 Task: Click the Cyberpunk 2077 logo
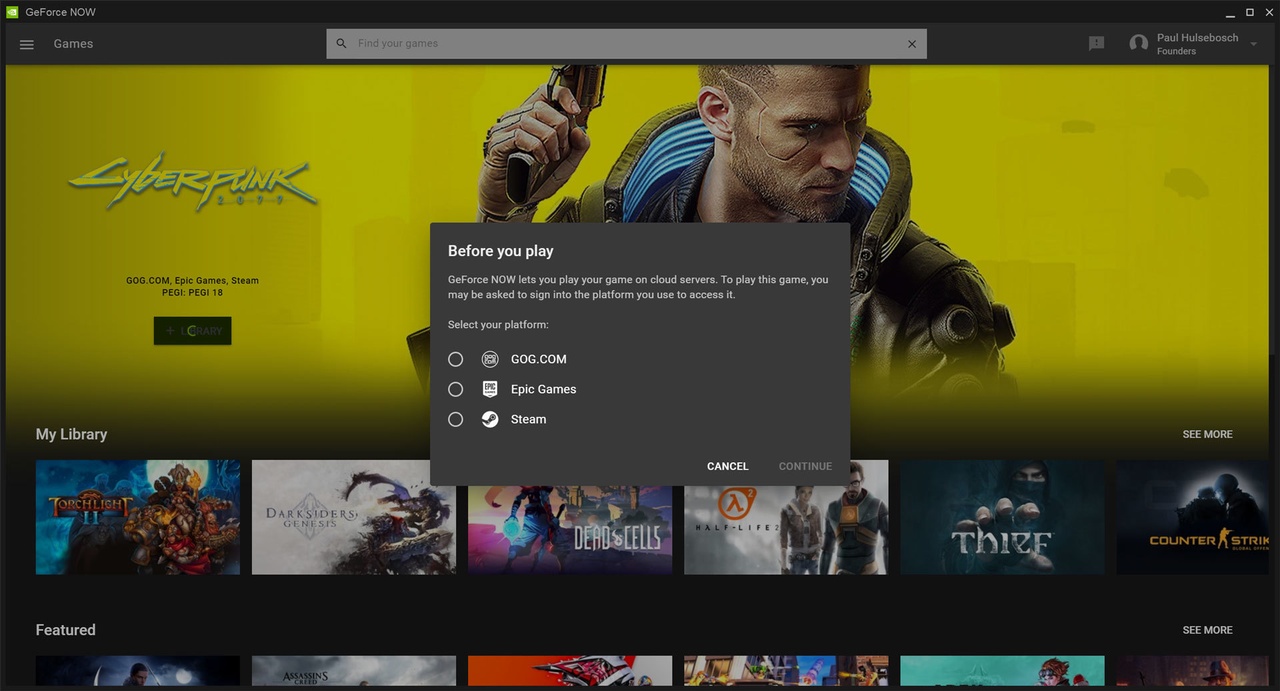[x=192, y=182]
